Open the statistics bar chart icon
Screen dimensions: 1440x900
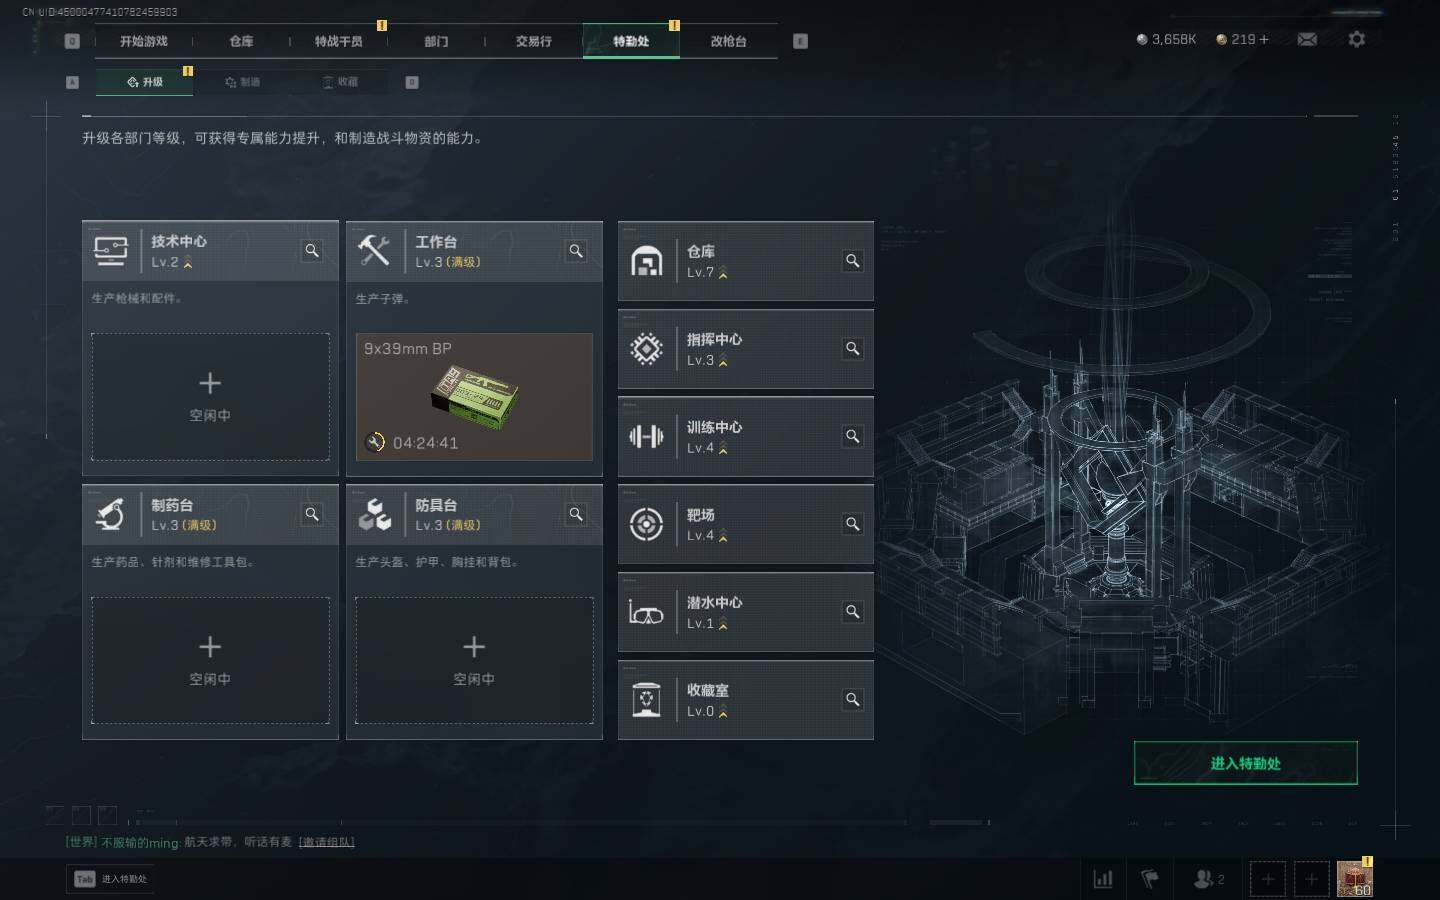[1103, 879]
